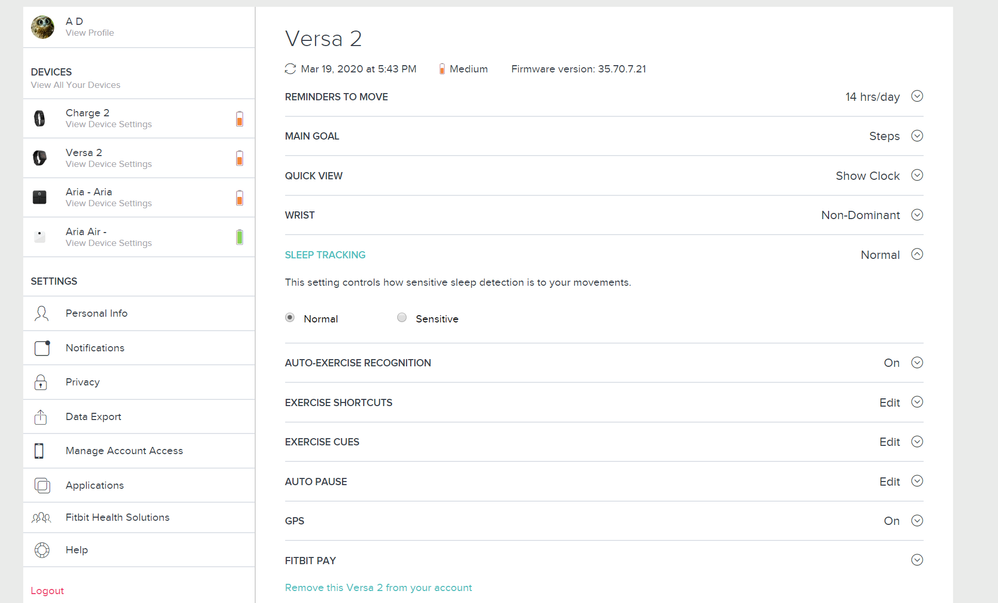The image size is (998, 603).
Task: Click Aria - Aria battery level icon
Action: coord(239,197)
